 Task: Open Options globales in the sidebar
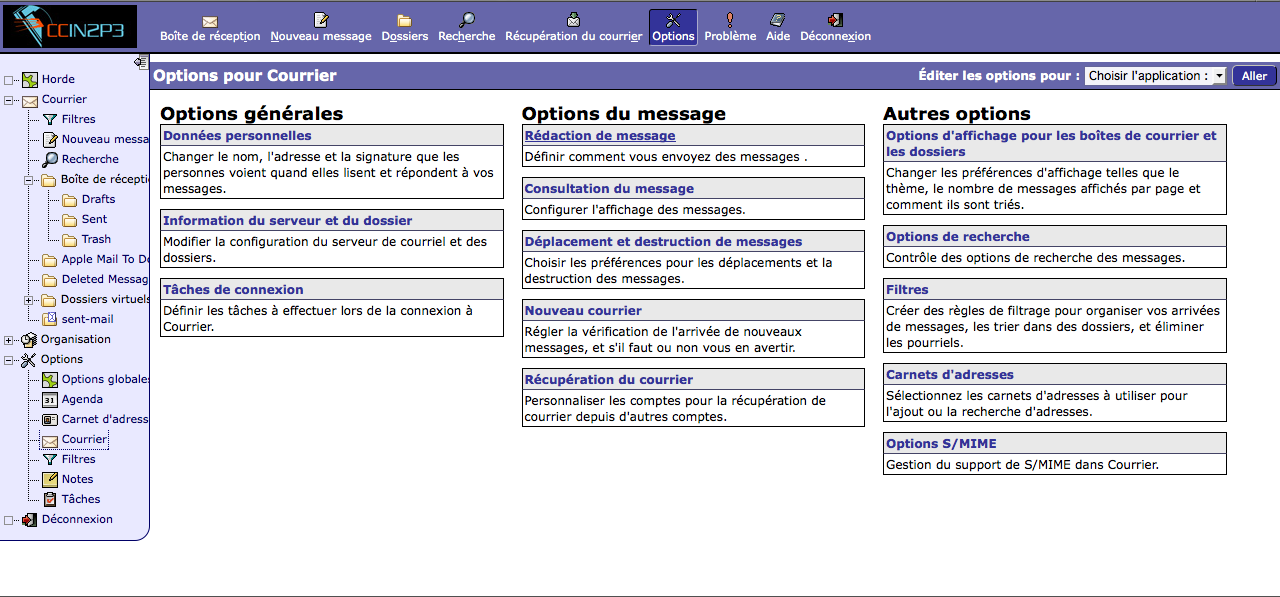point(104,379)
